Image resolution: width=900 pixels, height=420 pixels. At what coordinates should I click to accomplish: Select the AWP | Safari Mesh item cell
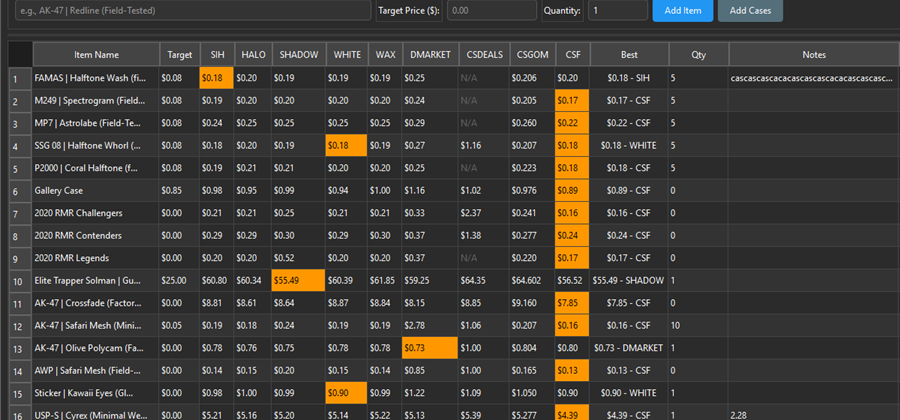pos(96,371)
